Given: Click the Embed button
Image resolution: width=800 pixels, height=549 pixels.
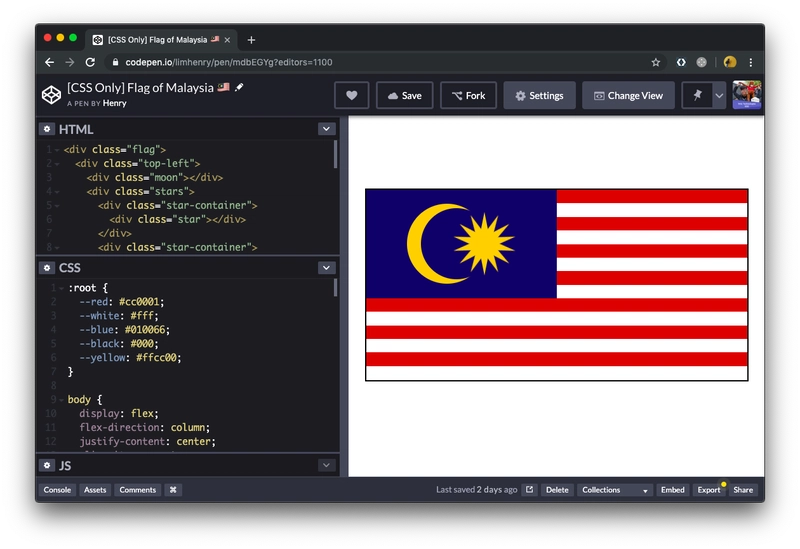Looking at the screenshot, I should tap(672, 490).
